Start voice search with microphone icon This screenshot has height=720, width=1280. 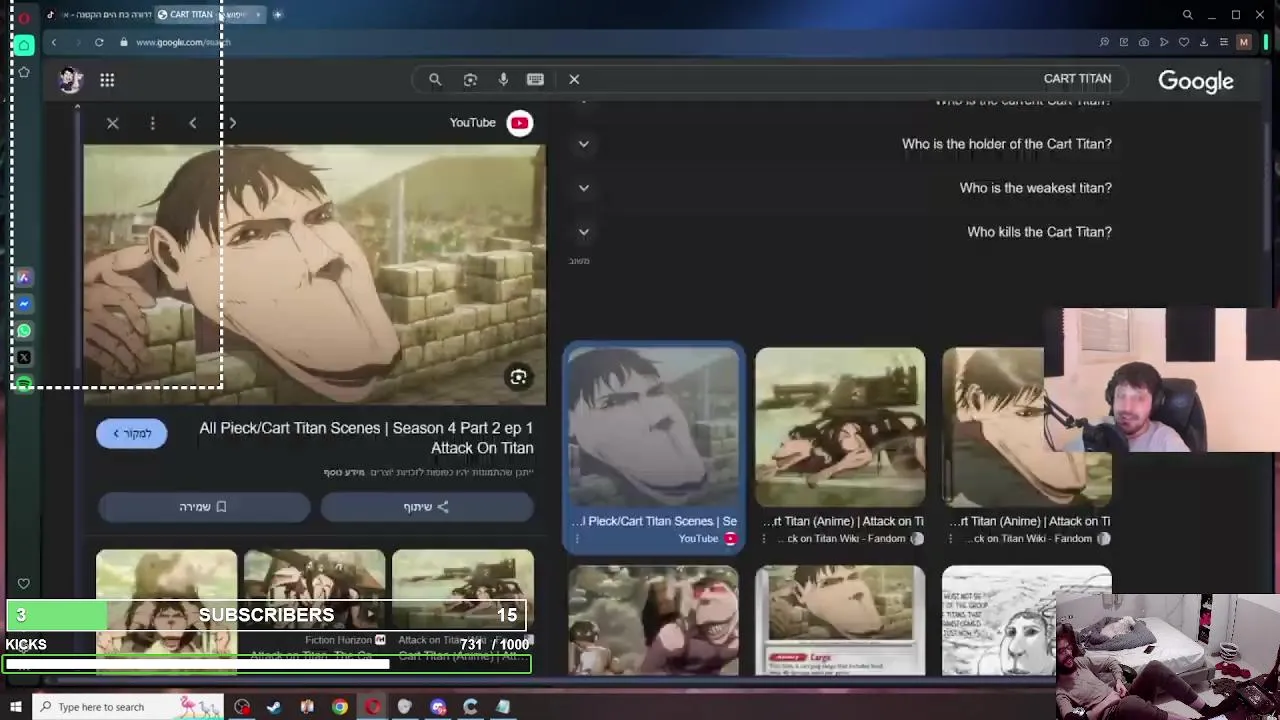503,79
